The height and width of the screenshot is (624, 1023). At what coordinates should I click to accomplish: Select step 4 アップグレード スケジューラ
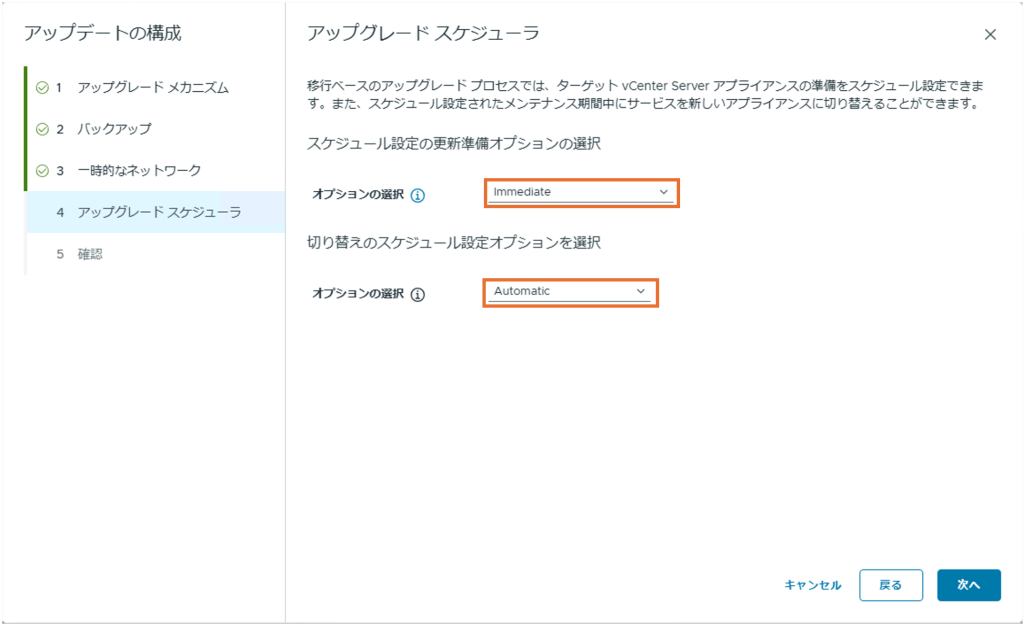point(158,212)
